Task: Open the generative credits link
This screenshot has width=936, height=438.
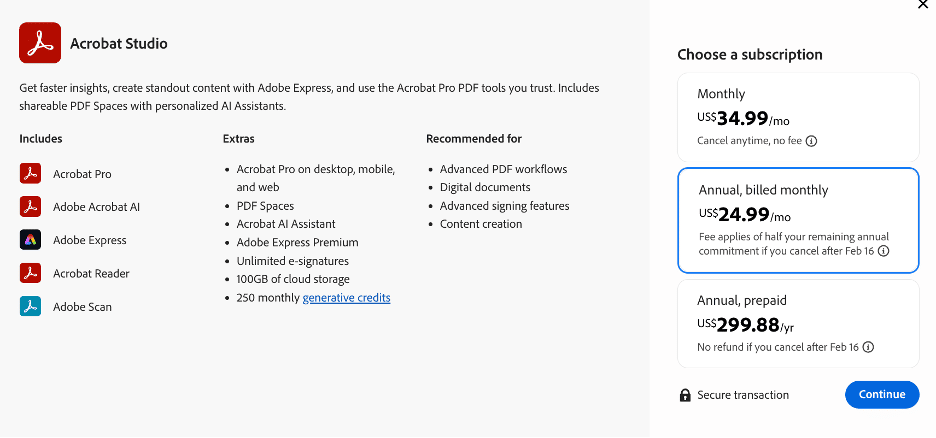Action: click(346, 298)
